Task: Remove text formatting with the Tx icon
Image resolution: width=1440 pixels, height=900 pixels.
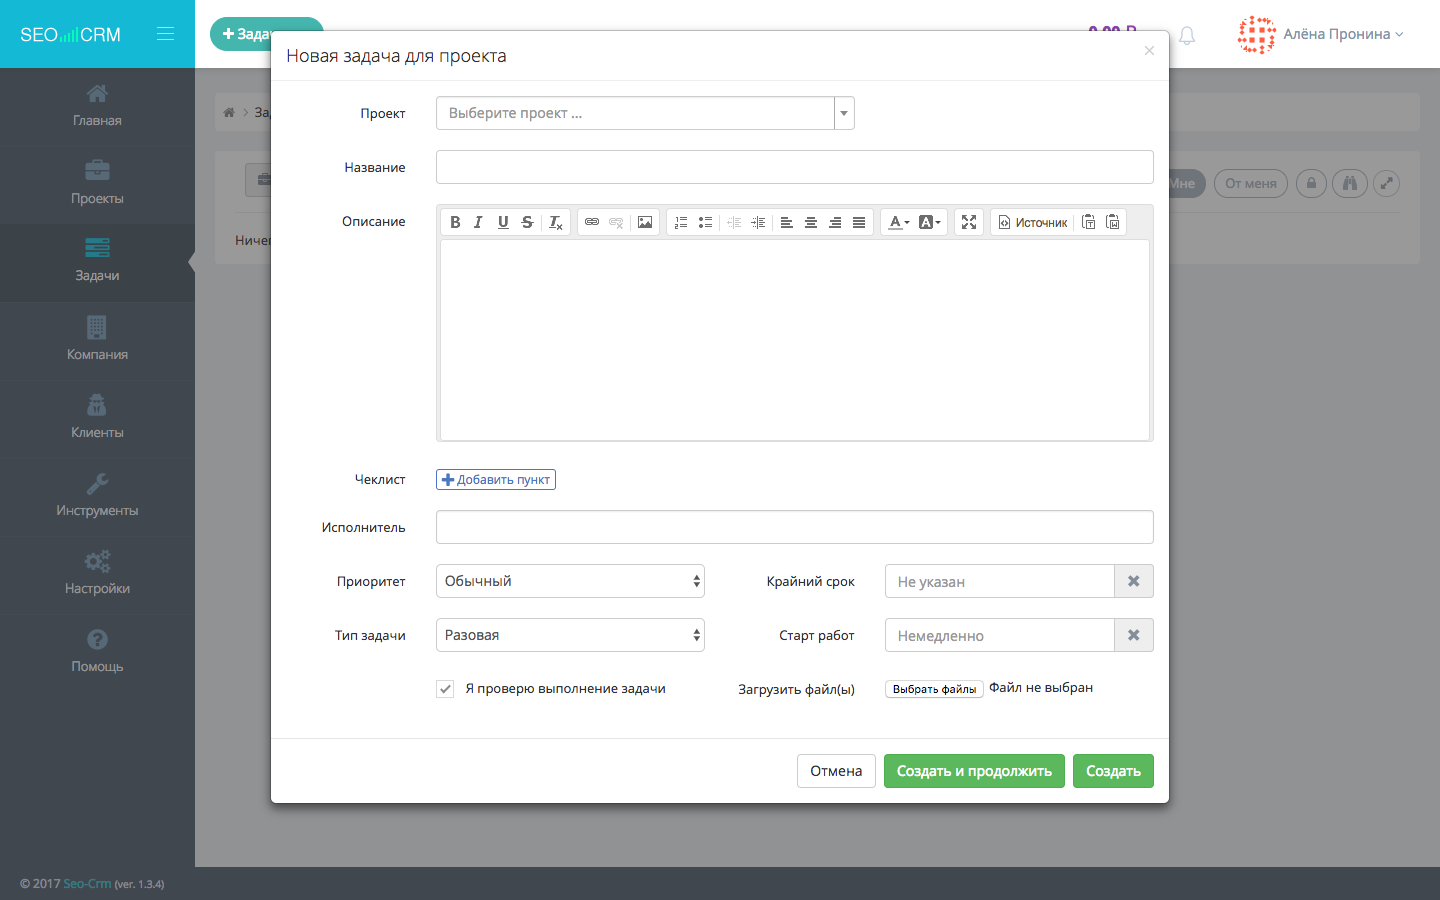Action: 555,221
